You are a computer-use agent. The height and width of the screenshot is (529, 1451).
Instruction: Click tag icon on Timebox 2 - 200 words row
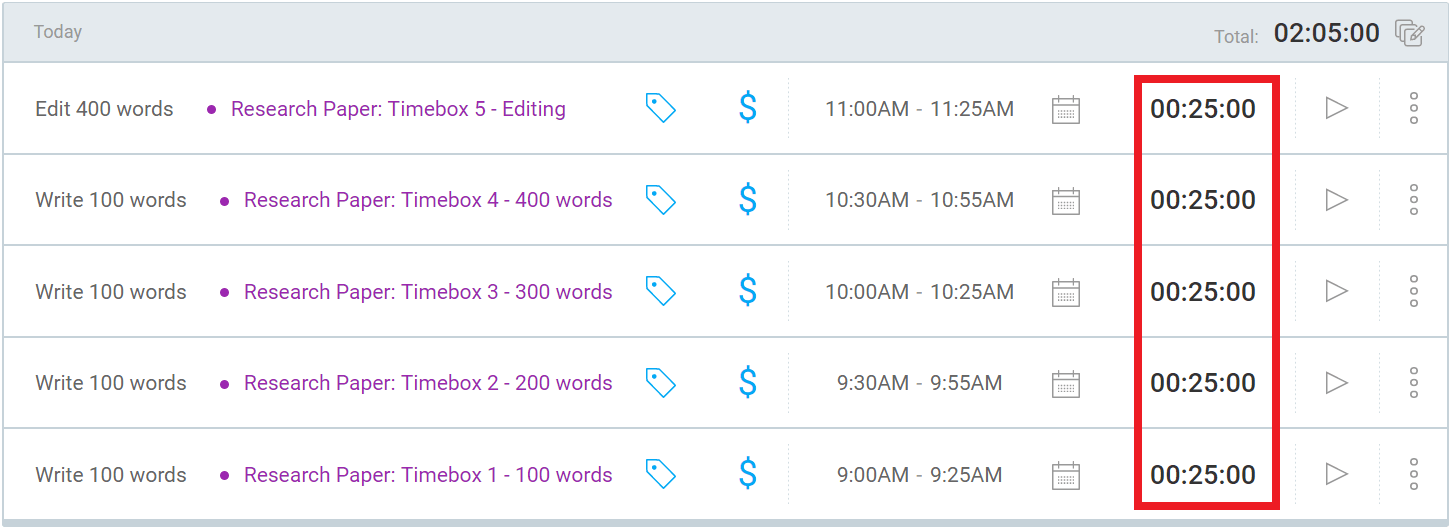click(660, 382)
